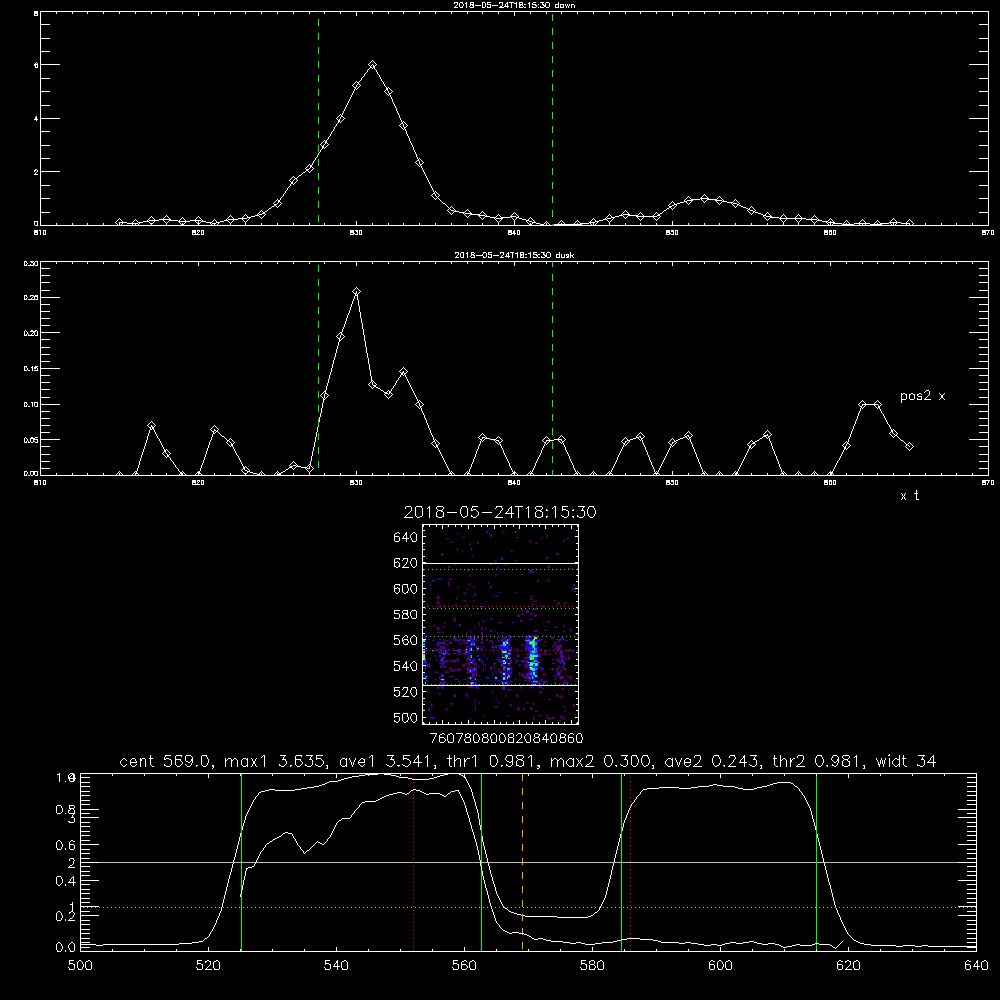Select the left green dashed line in the dusk plot
The image size is (1000, 1000).
coord(318,368)
